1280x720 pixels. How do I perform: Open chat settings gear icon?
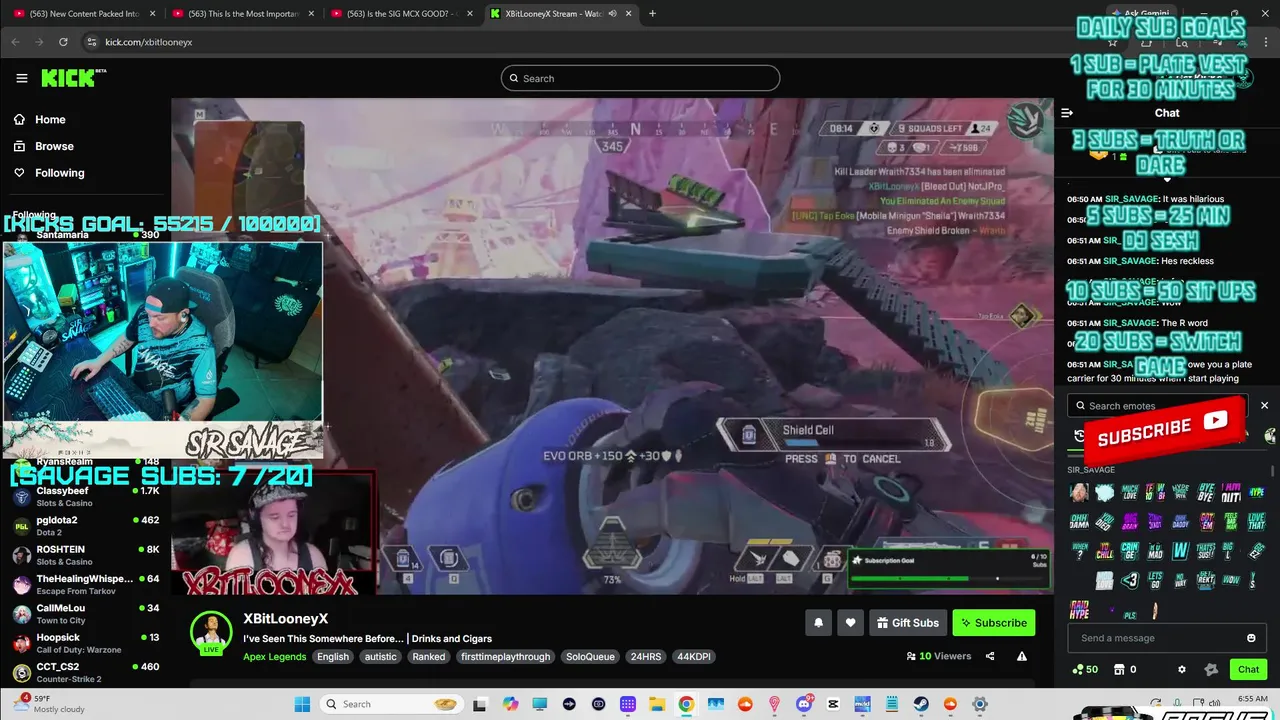point(1182,669)
